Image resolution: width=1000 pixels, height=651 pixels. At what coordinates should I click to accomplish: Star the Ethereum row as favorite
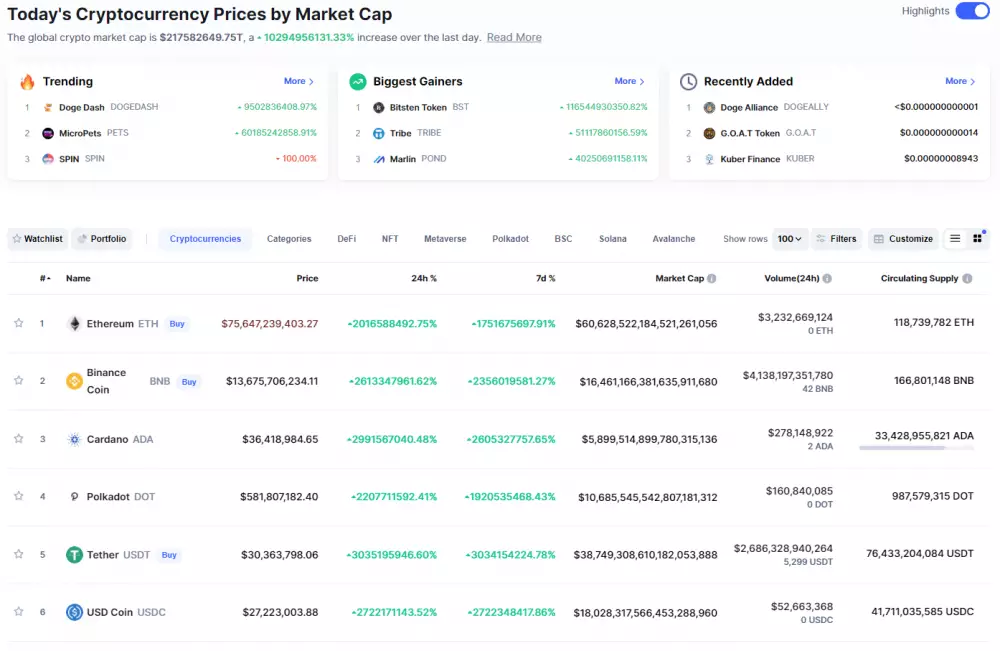[18, 323]
